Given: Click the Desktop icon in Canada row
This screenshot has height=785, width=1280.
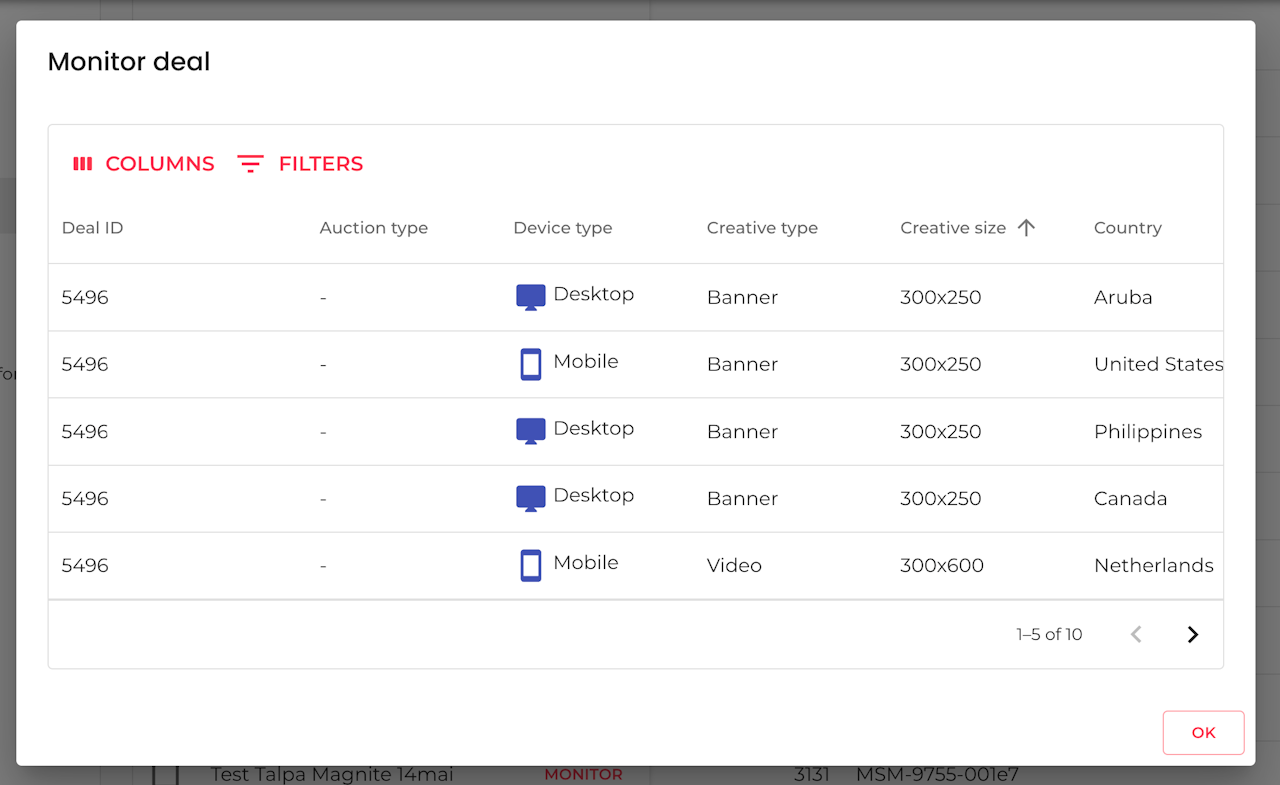Looking at the screenshot, I should coord(530,498).
